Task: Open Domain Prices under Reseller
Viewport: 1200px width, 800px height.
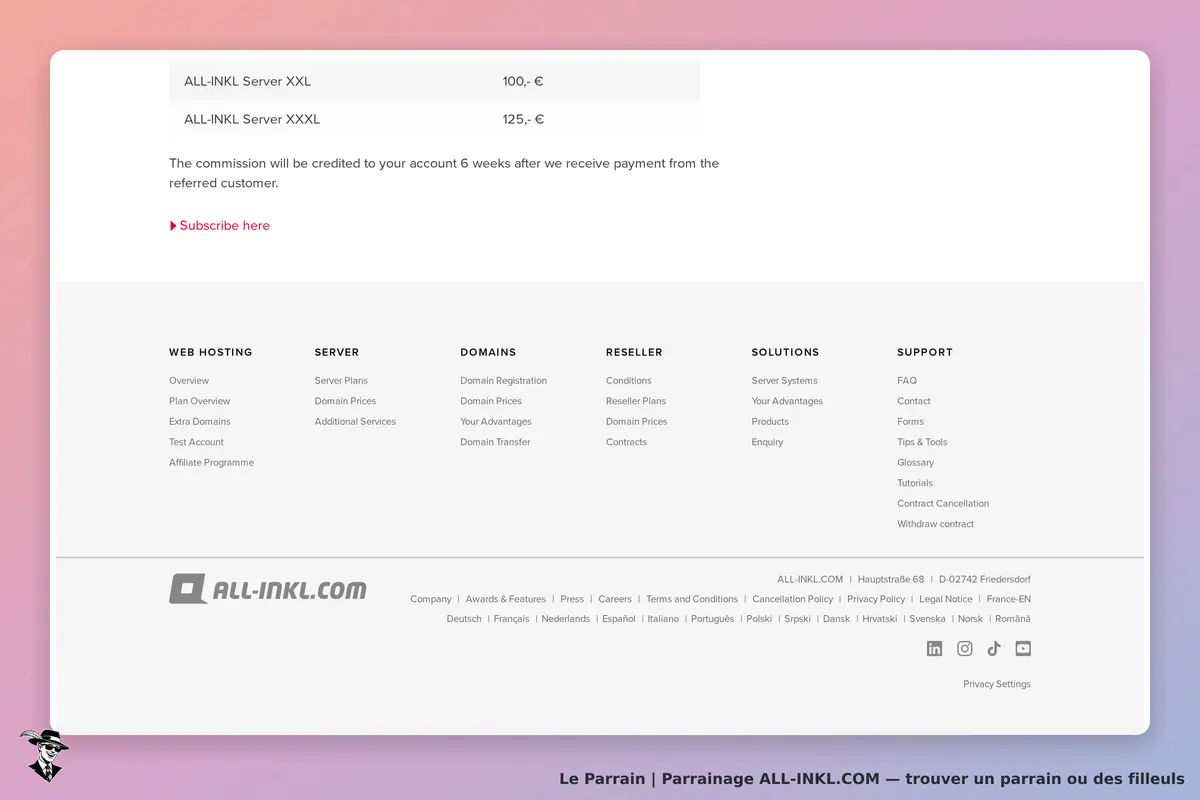Action: point(636,422)
